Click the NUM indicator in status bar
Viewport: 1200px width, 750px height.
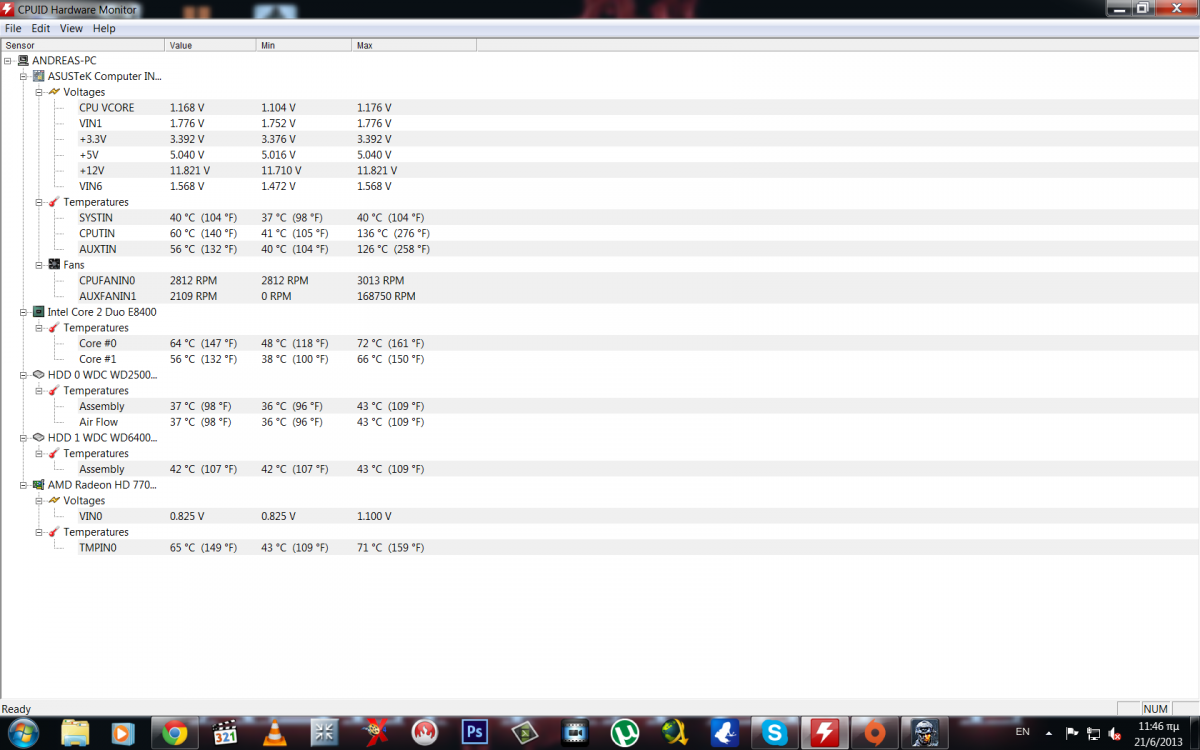[x=1155, y=709]
